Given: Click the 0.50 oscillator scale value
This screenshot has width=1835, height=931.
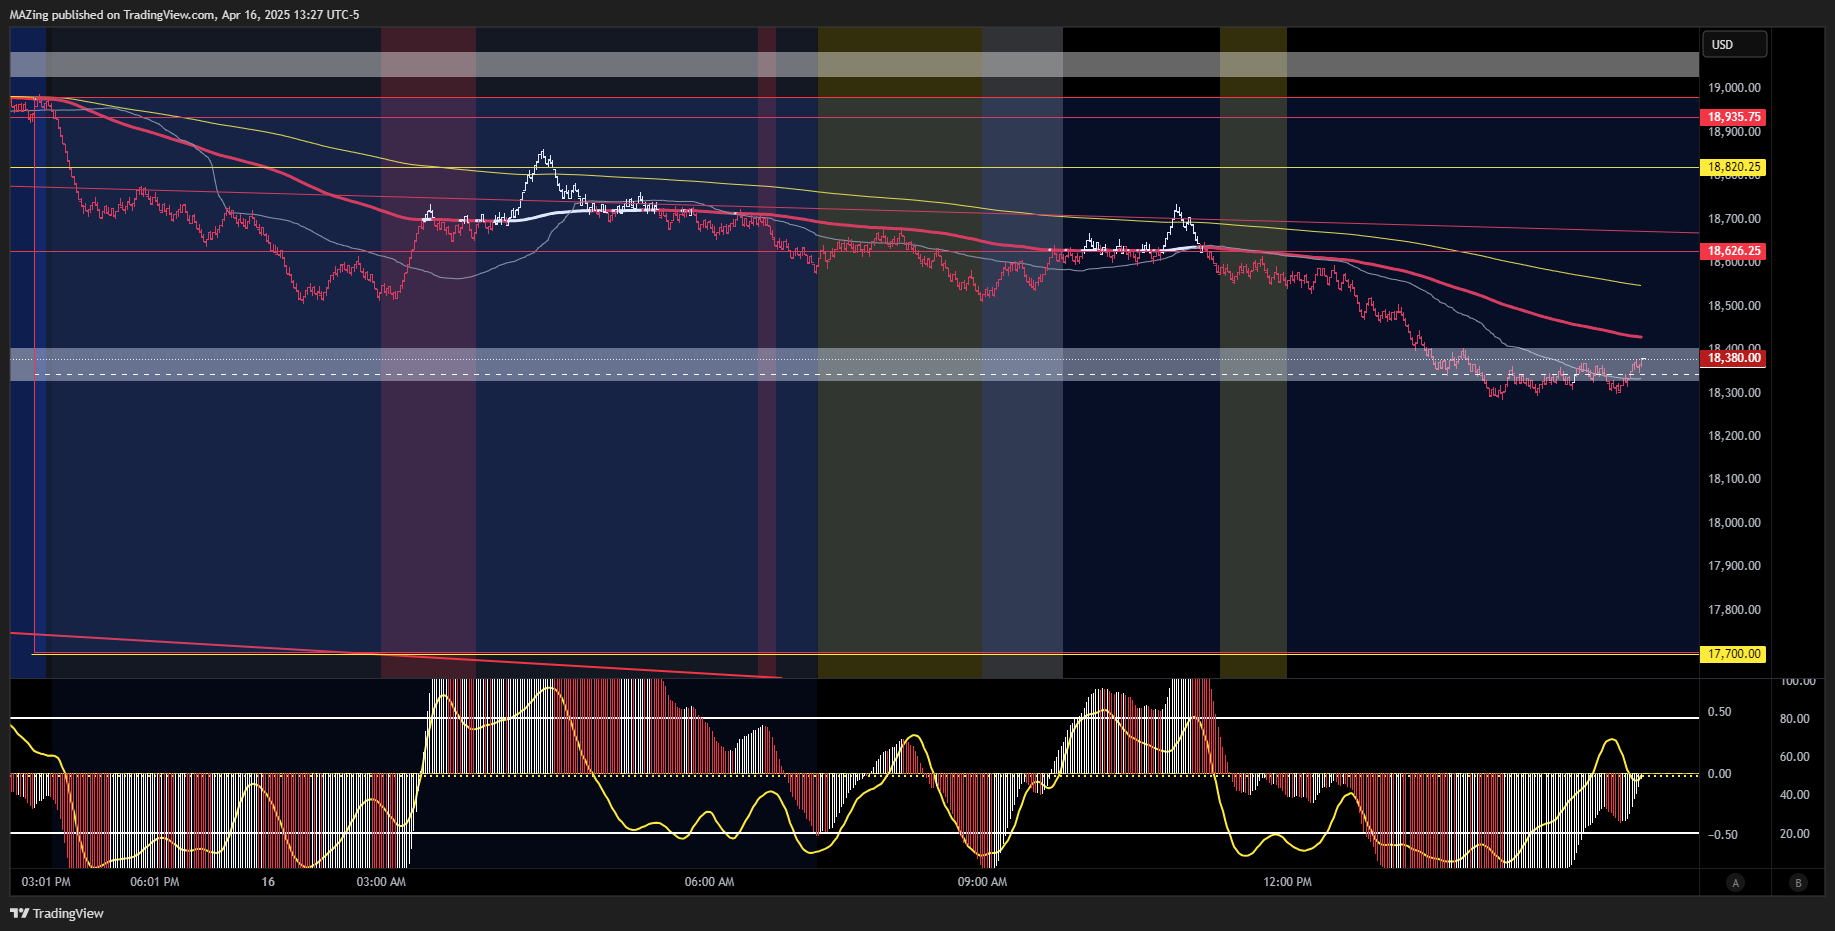Looking at the screenshot, I should 1719,712.
